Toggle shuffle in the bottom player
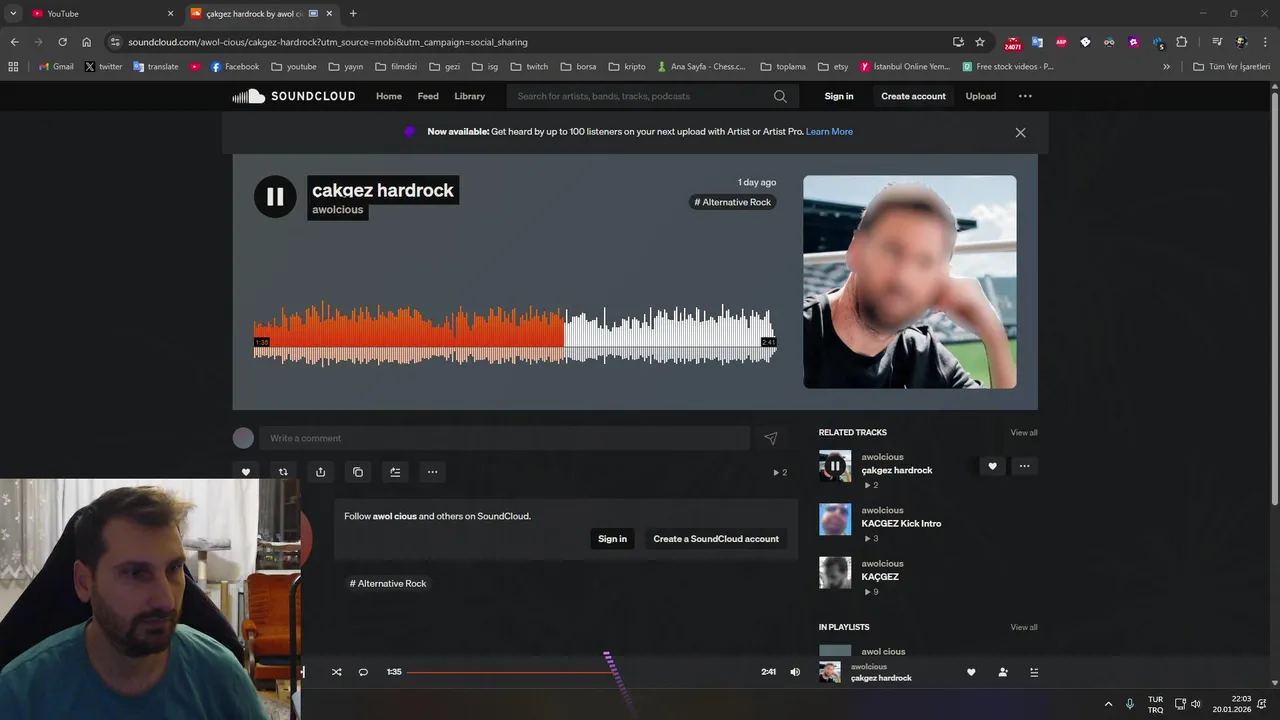The height and width of the screenshot is (720, 1280). click(x=336, y=672)
